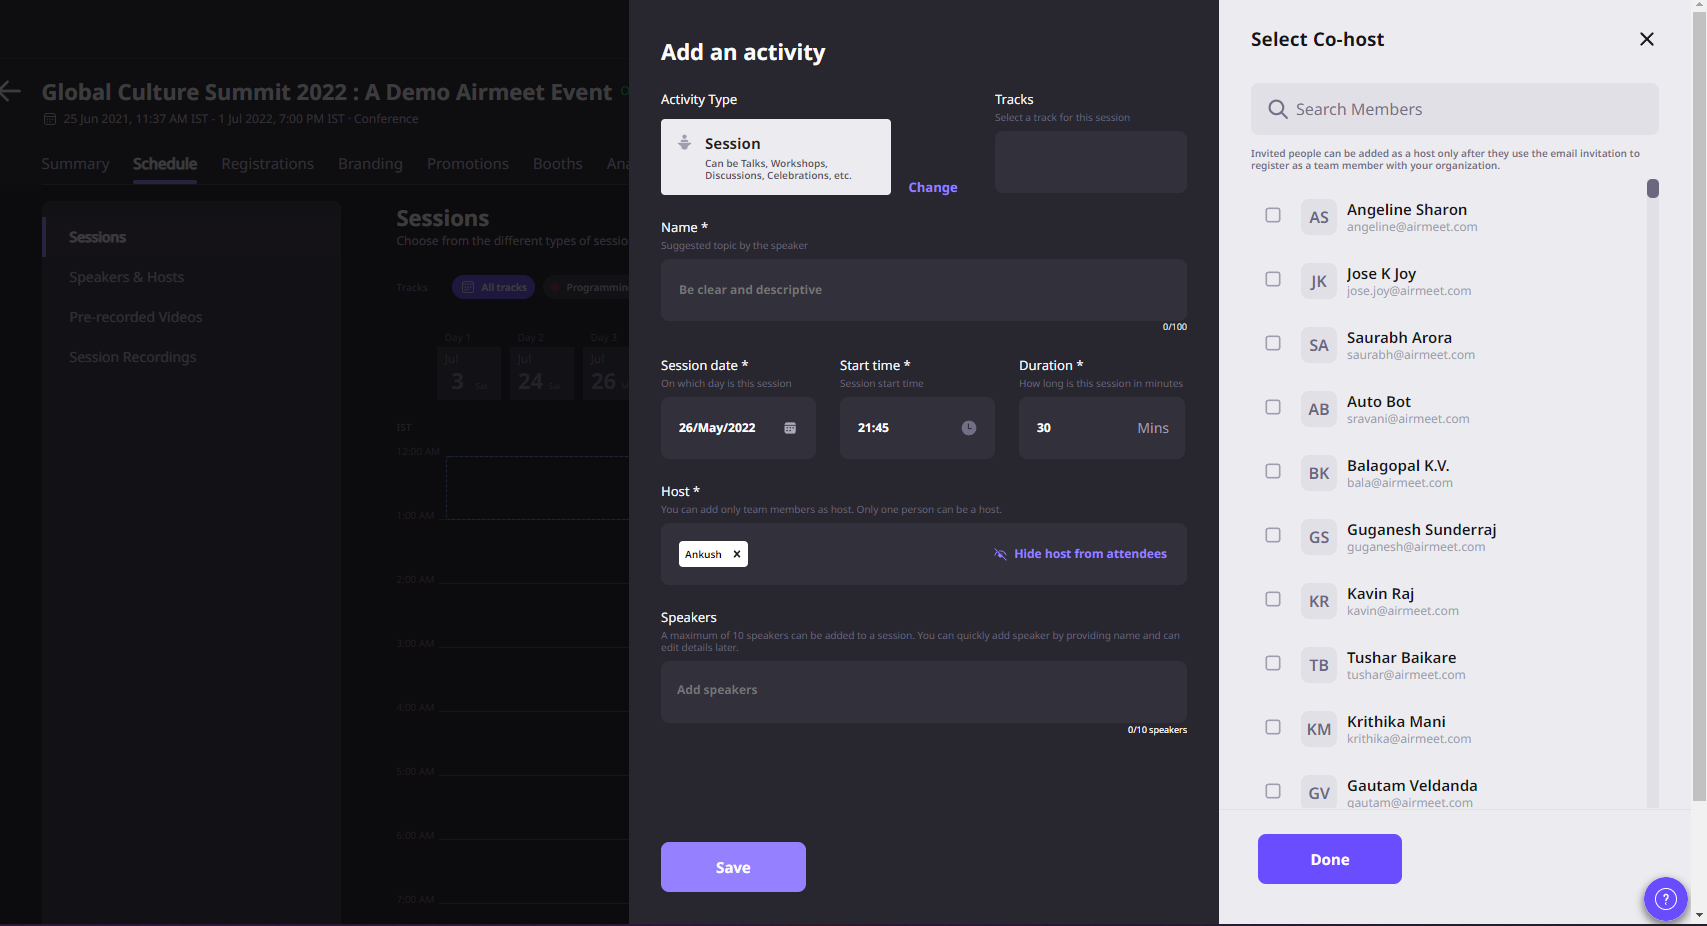This screenshot has height=926, width=1707.
Task: Open Speakers & Hosts in sidebar
Action: tap(126, 277)
